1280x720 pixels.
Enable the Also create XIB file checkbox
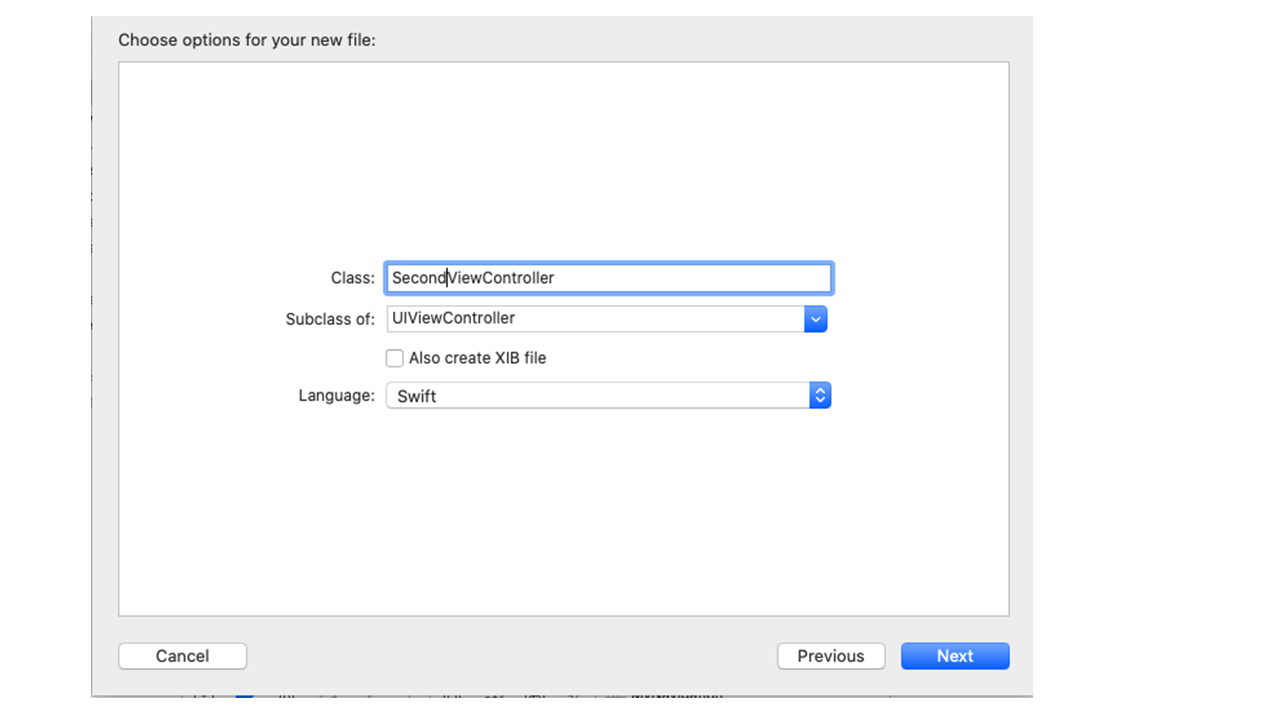point(395,358)
